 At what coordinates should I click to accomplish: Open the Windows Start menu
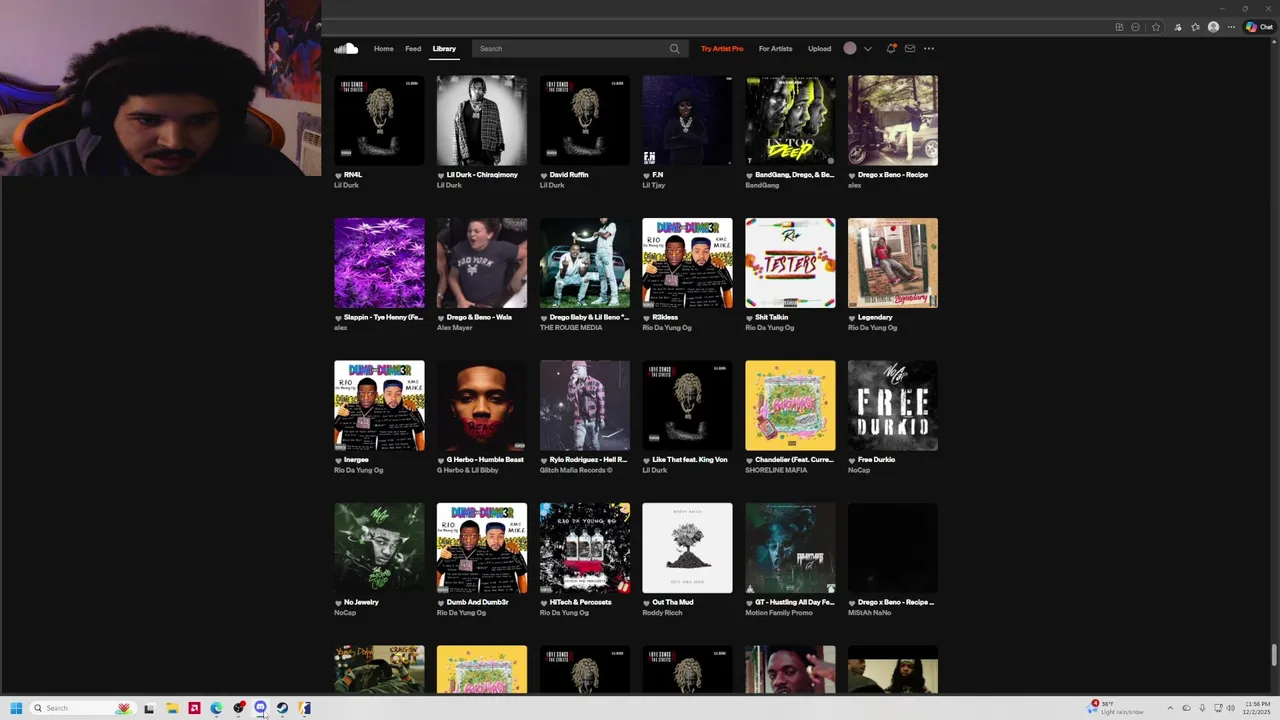(x=16, y=708)
